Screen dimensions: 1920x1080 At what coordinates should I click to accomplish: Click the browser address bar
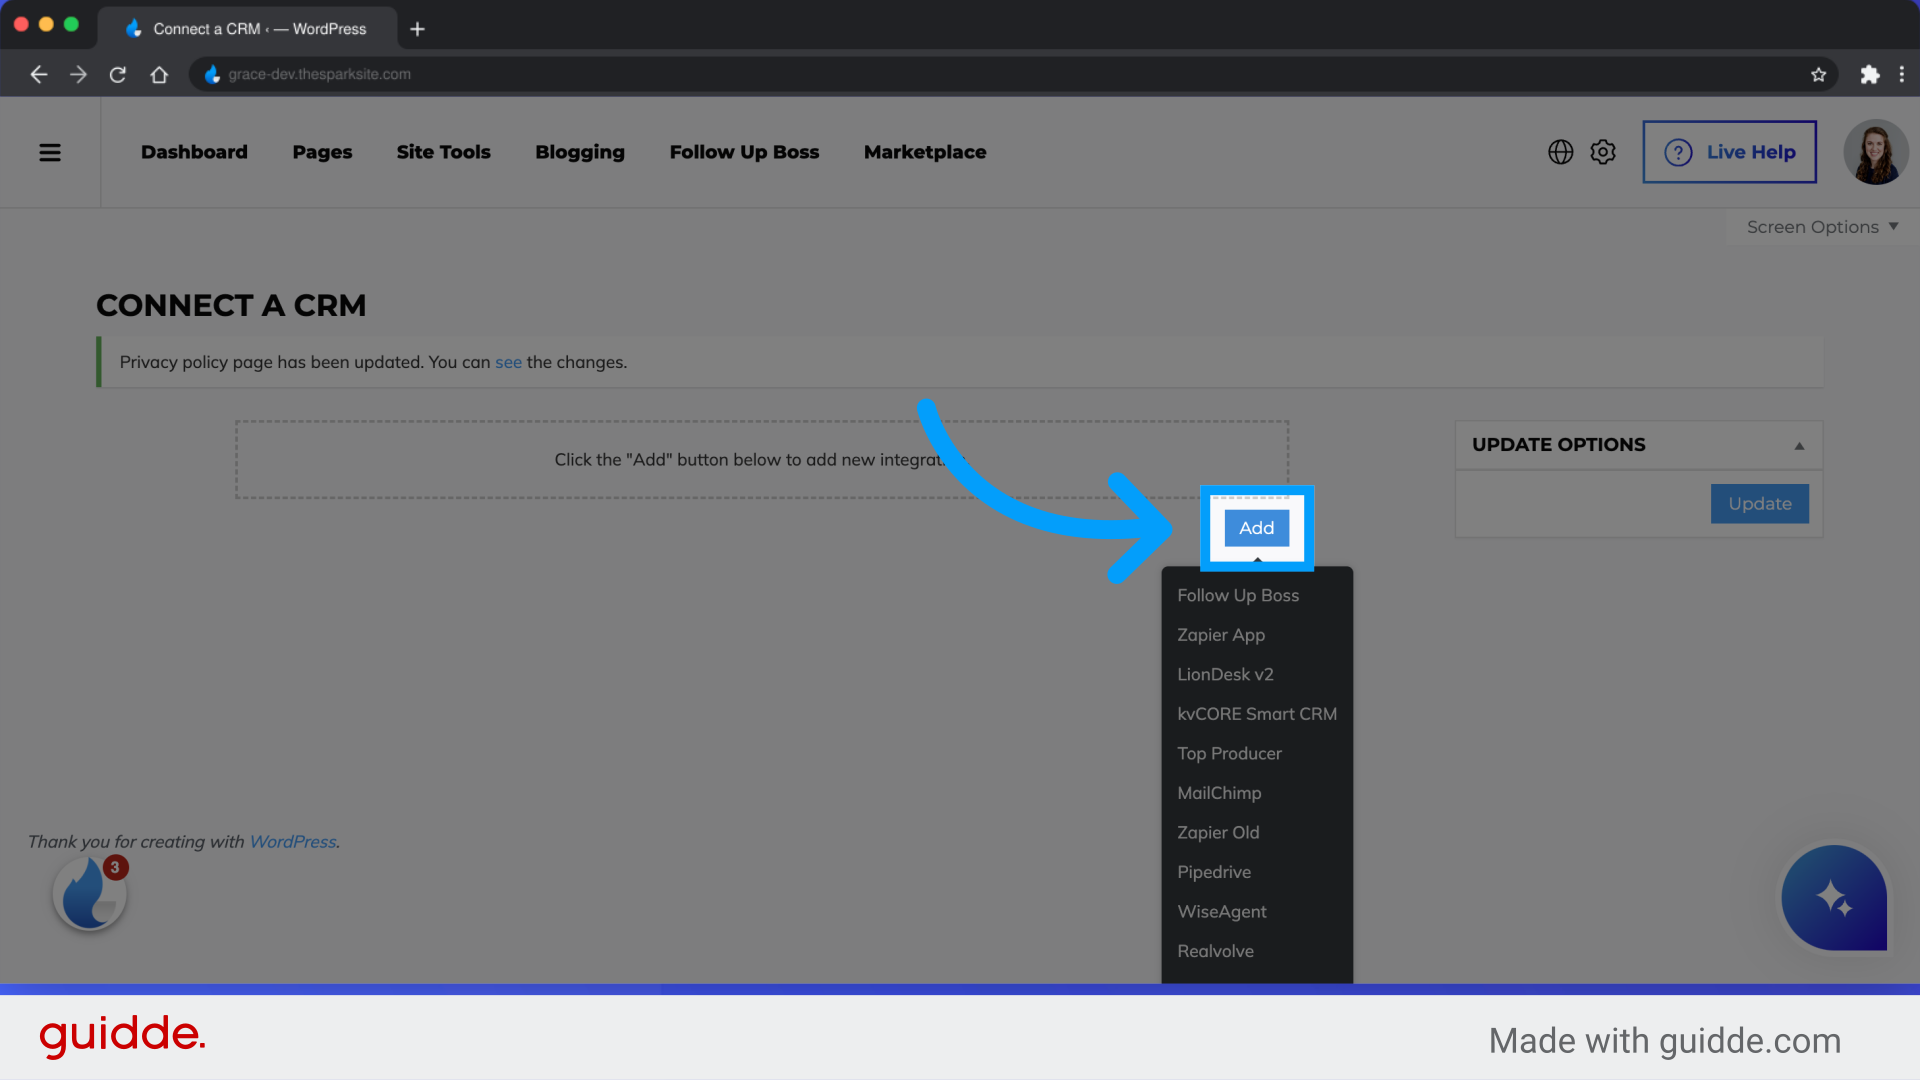point(700,74)
